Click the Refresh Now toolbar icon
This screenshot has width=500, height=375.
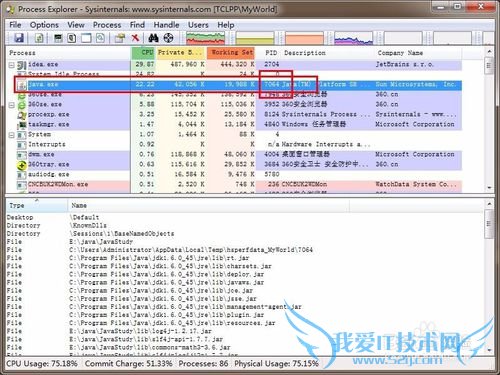(39, 38)
